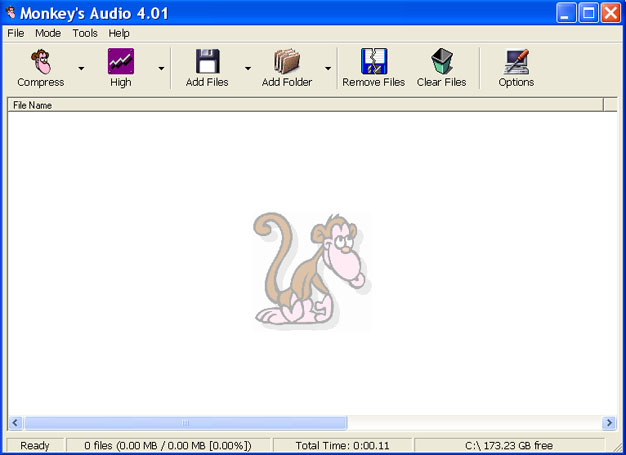Open the Options settings icon
Image resolution: width=626 pixels, height=455 pixels.
tap(516, 62)
